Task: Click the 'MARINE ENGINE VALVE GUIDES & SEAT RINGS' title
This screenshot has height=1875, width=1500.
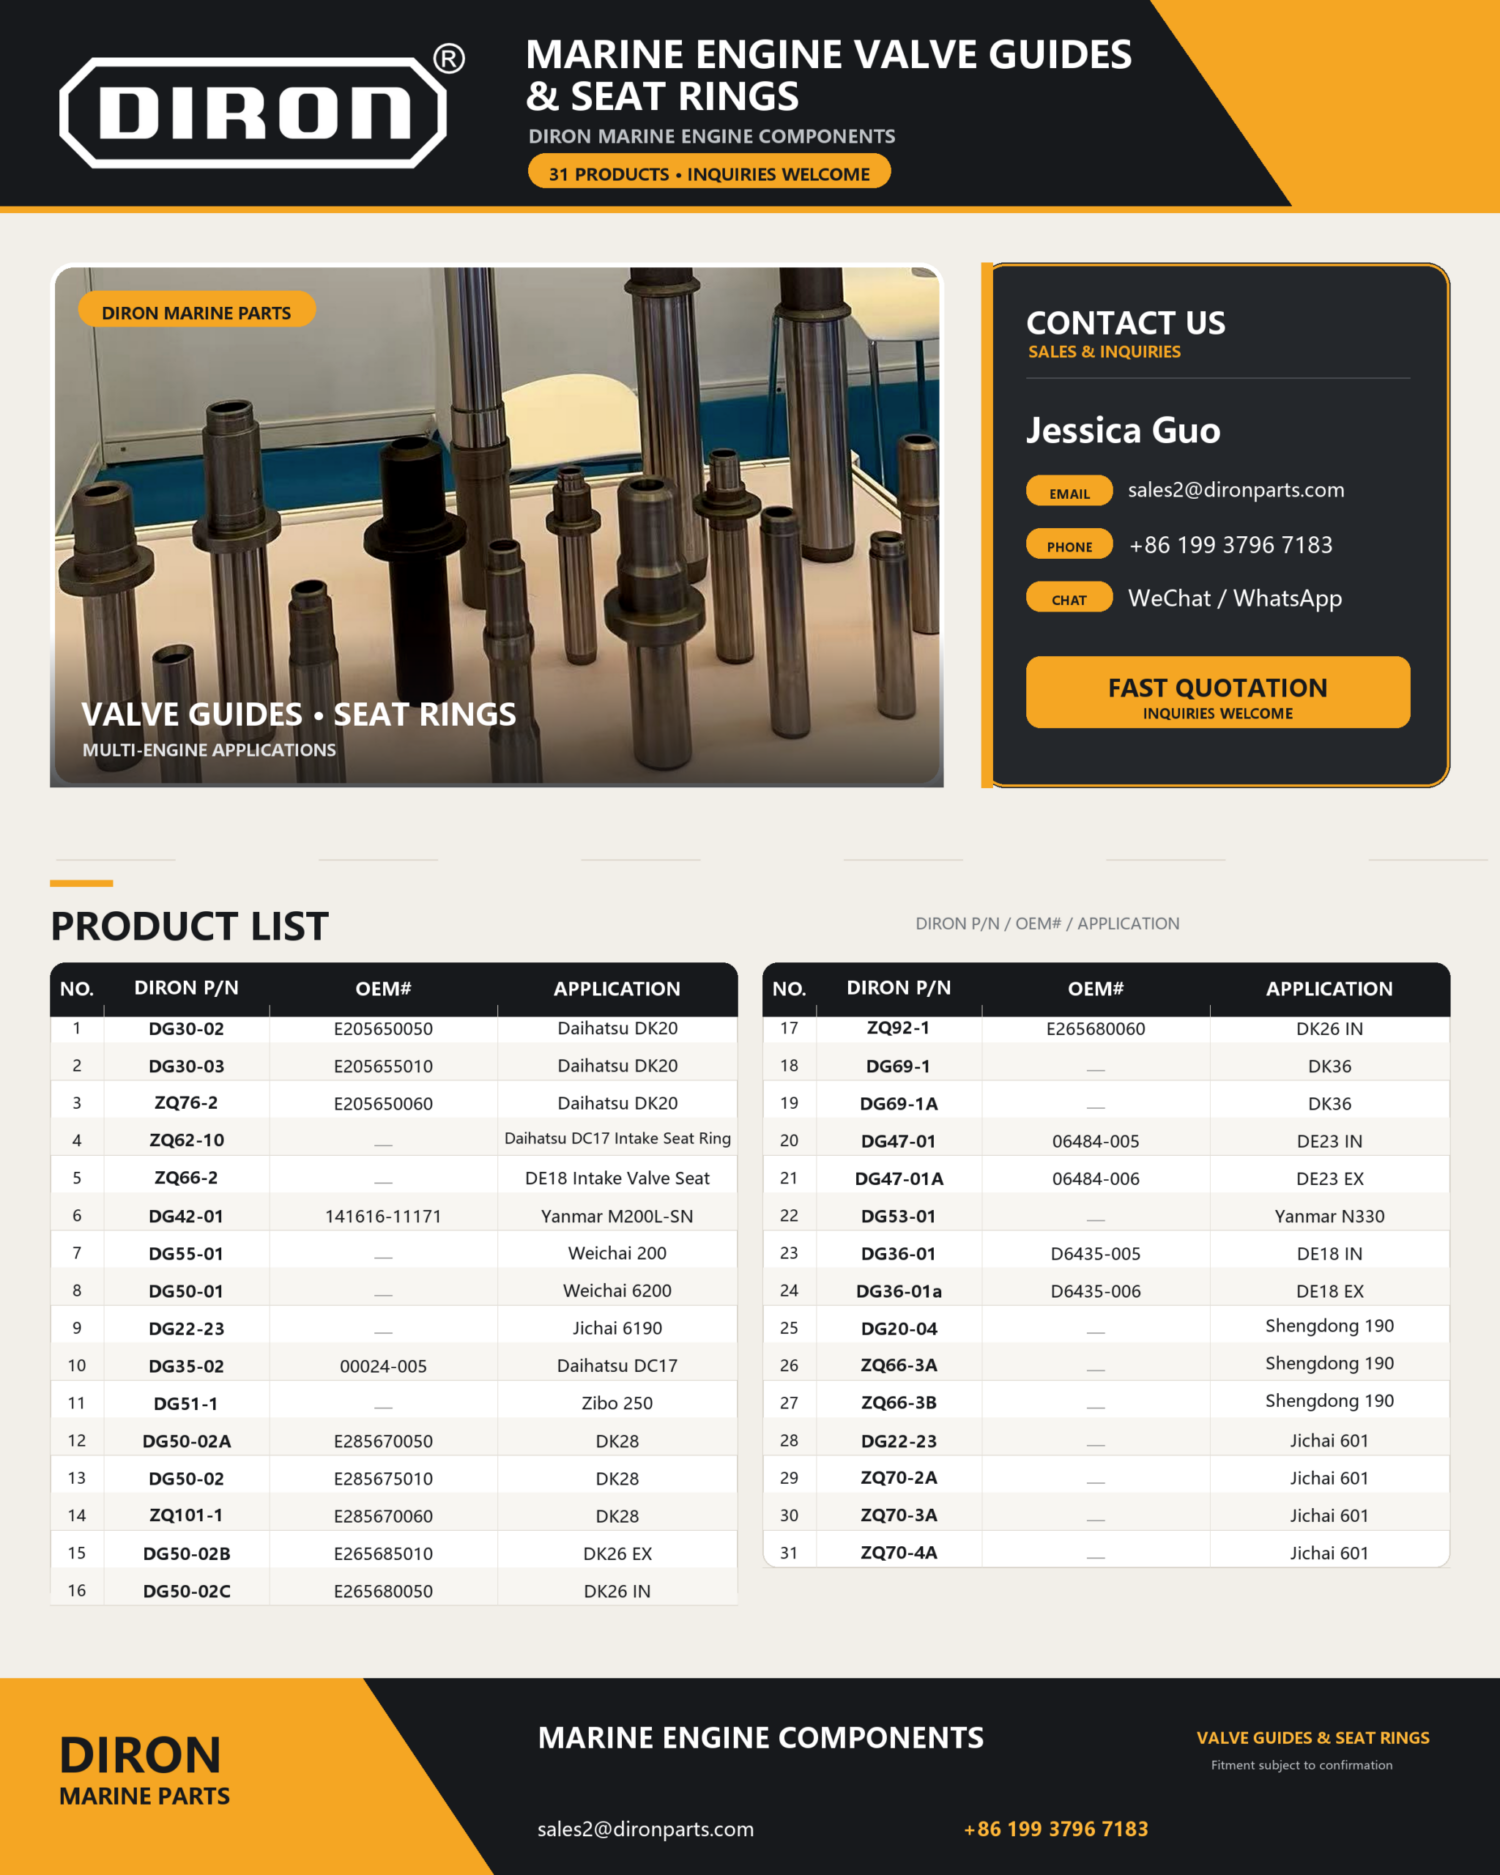Action: pos(829,75)
